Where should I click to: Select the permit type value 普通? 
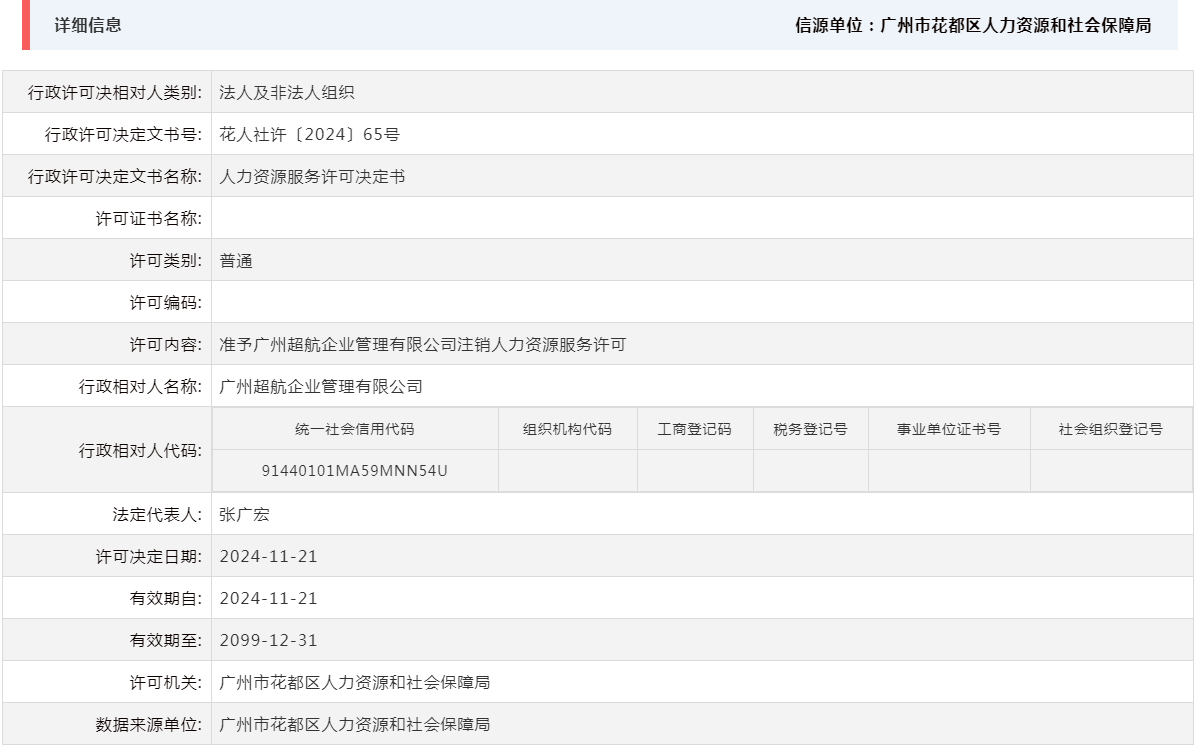234,259
